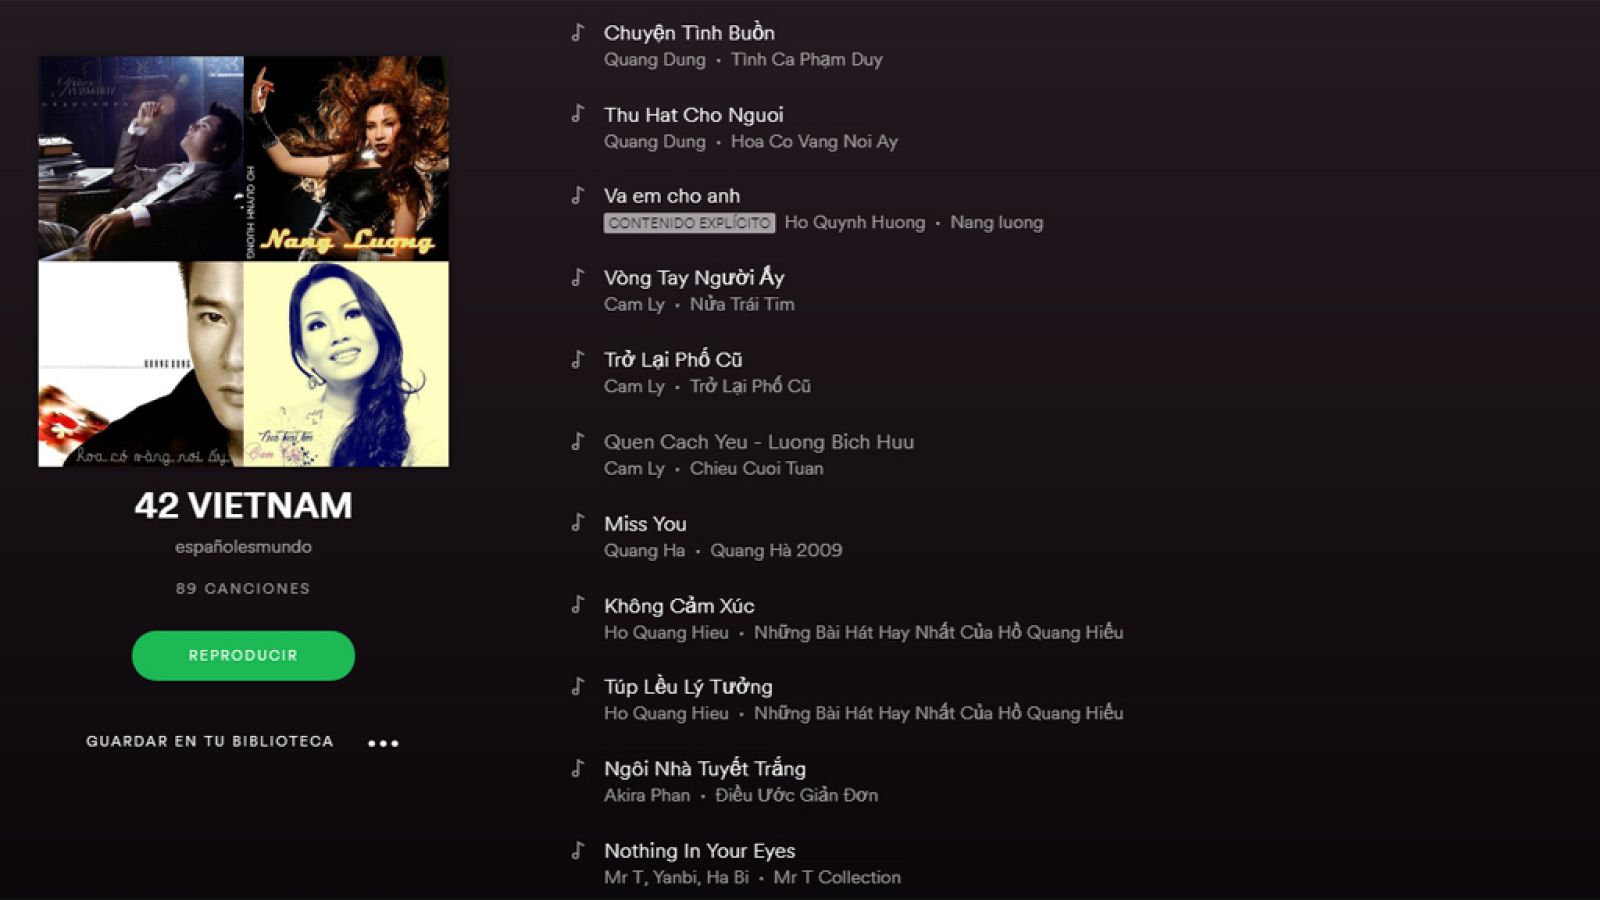Open the Quang Dung artist link under Chuyện Tình Buồn
Image resolution: width=1600 pixels, height=900 pixels.
tap(654, 59)
